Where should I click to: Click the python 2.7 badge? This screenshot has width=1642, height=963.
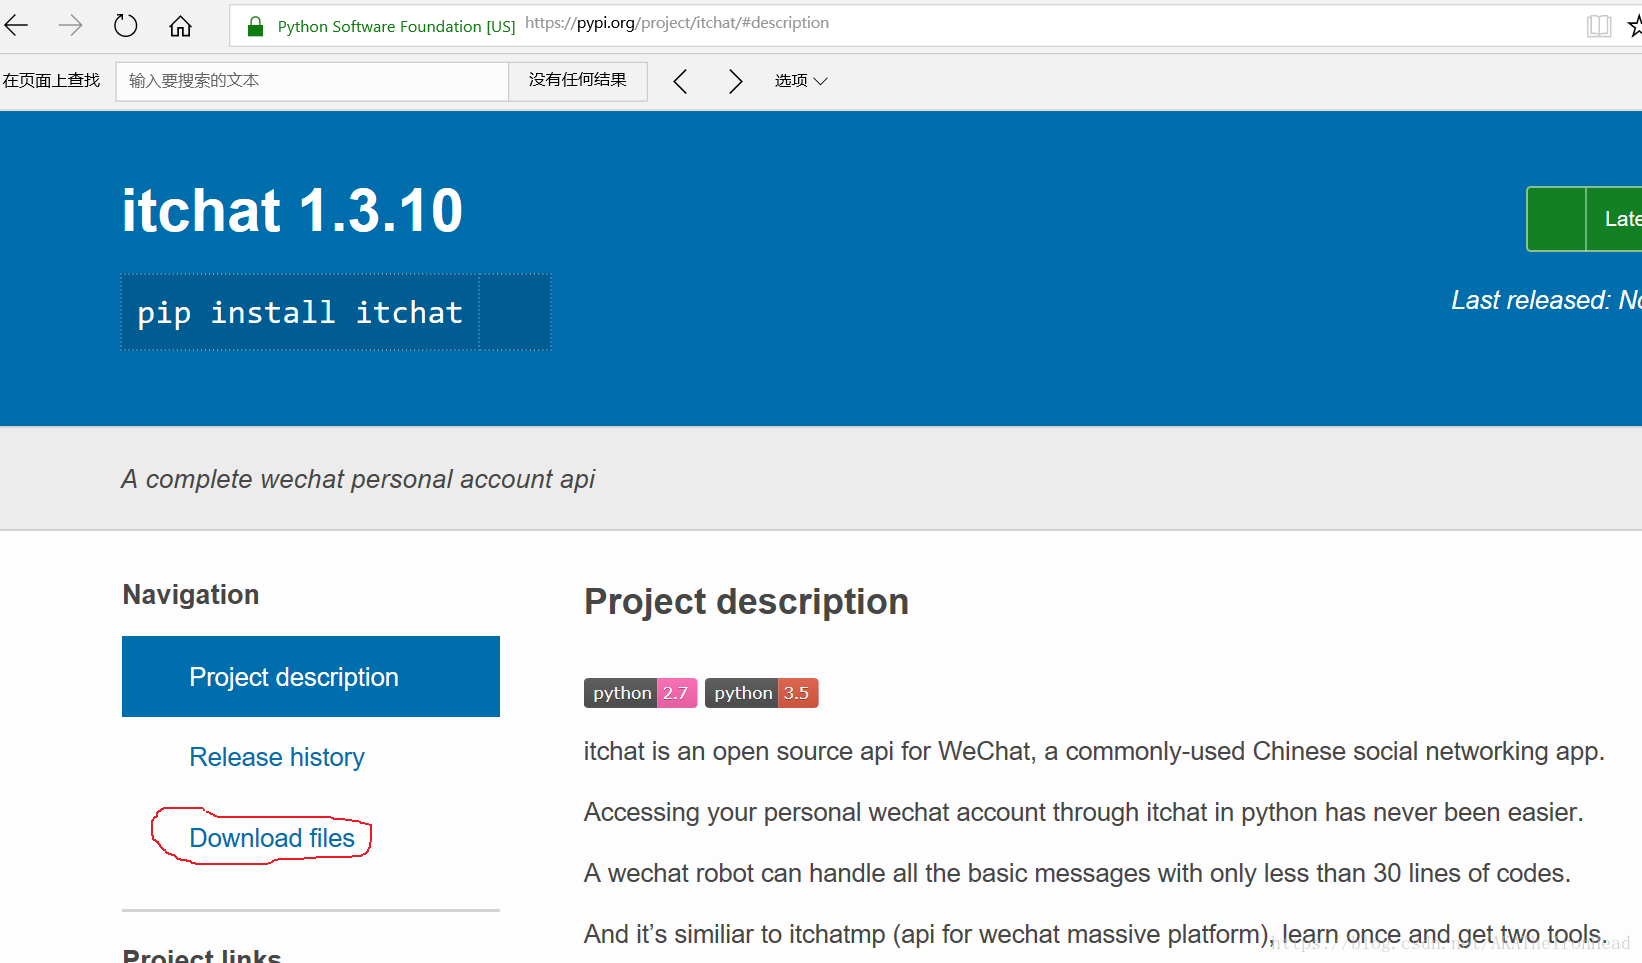[x=640, y=693]
